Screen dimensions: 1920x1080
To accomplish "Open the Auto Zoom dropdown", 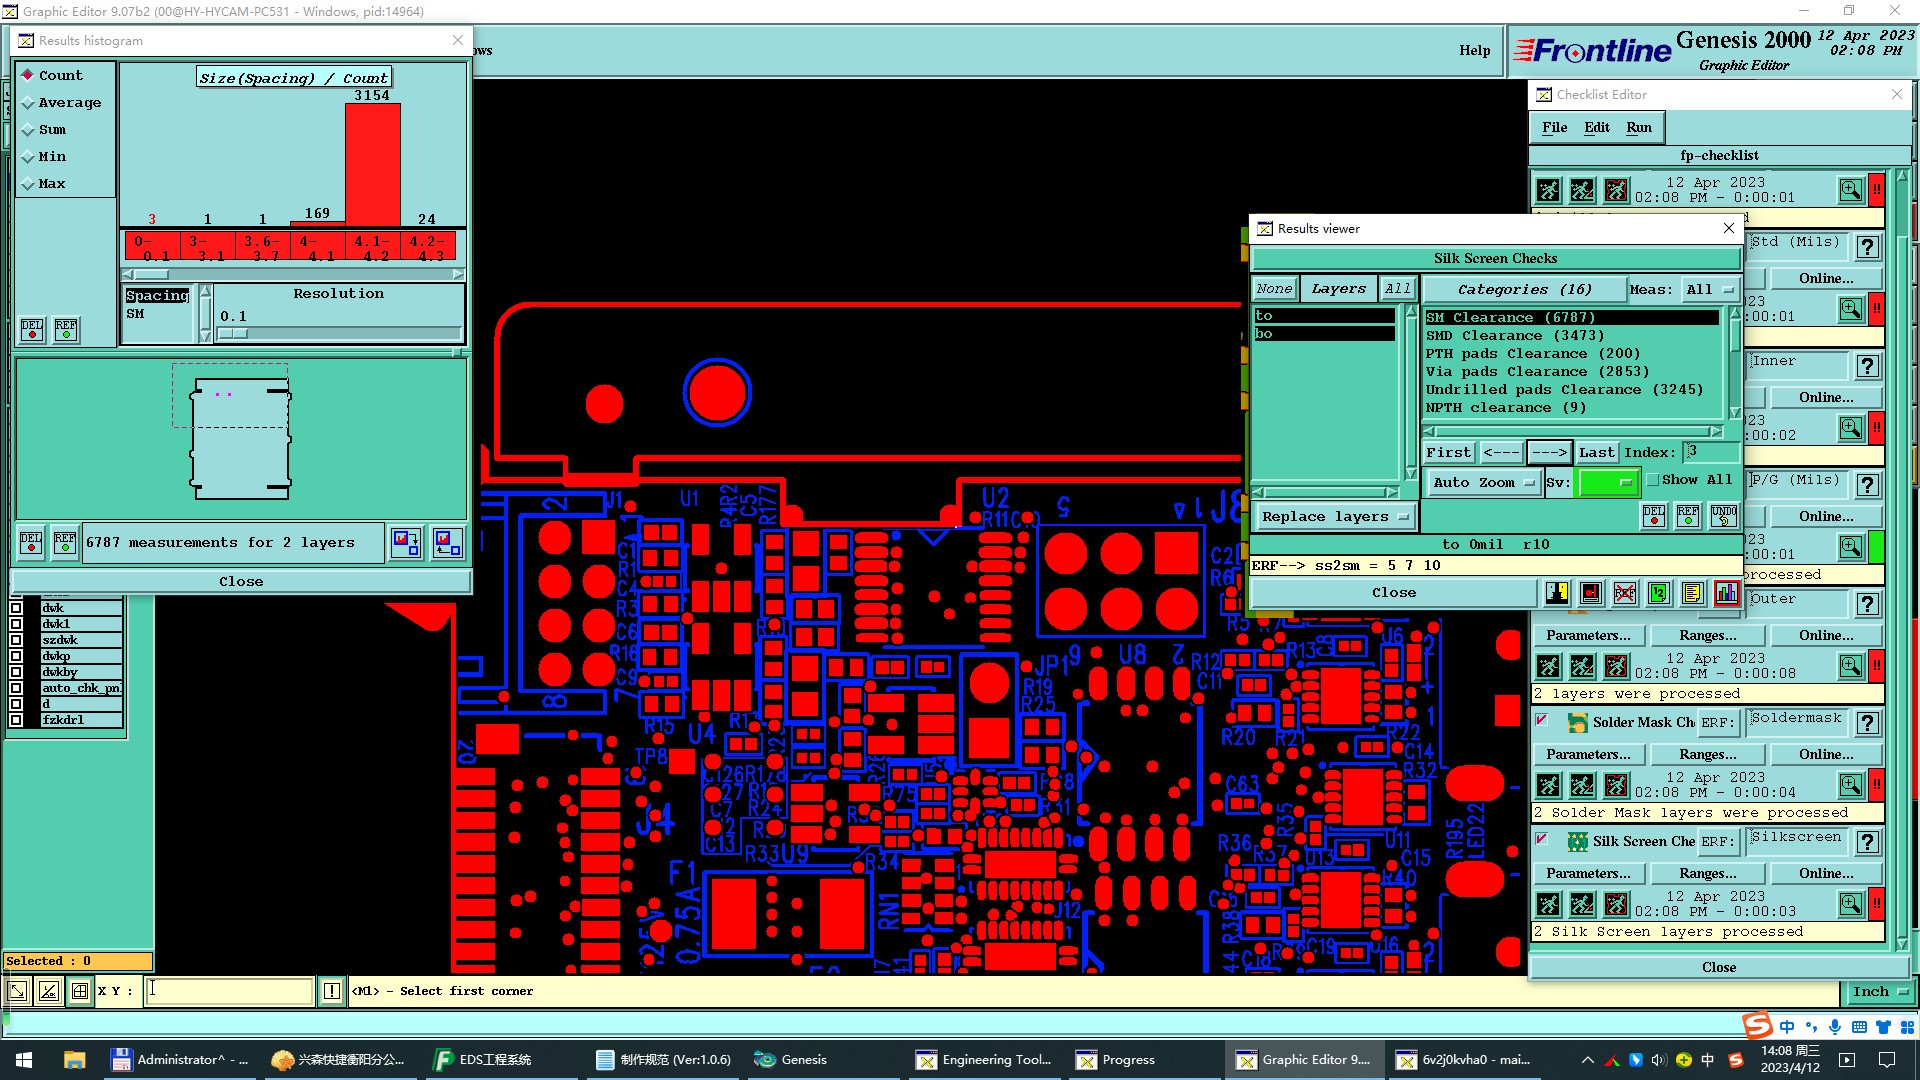I will [1483, 483].
